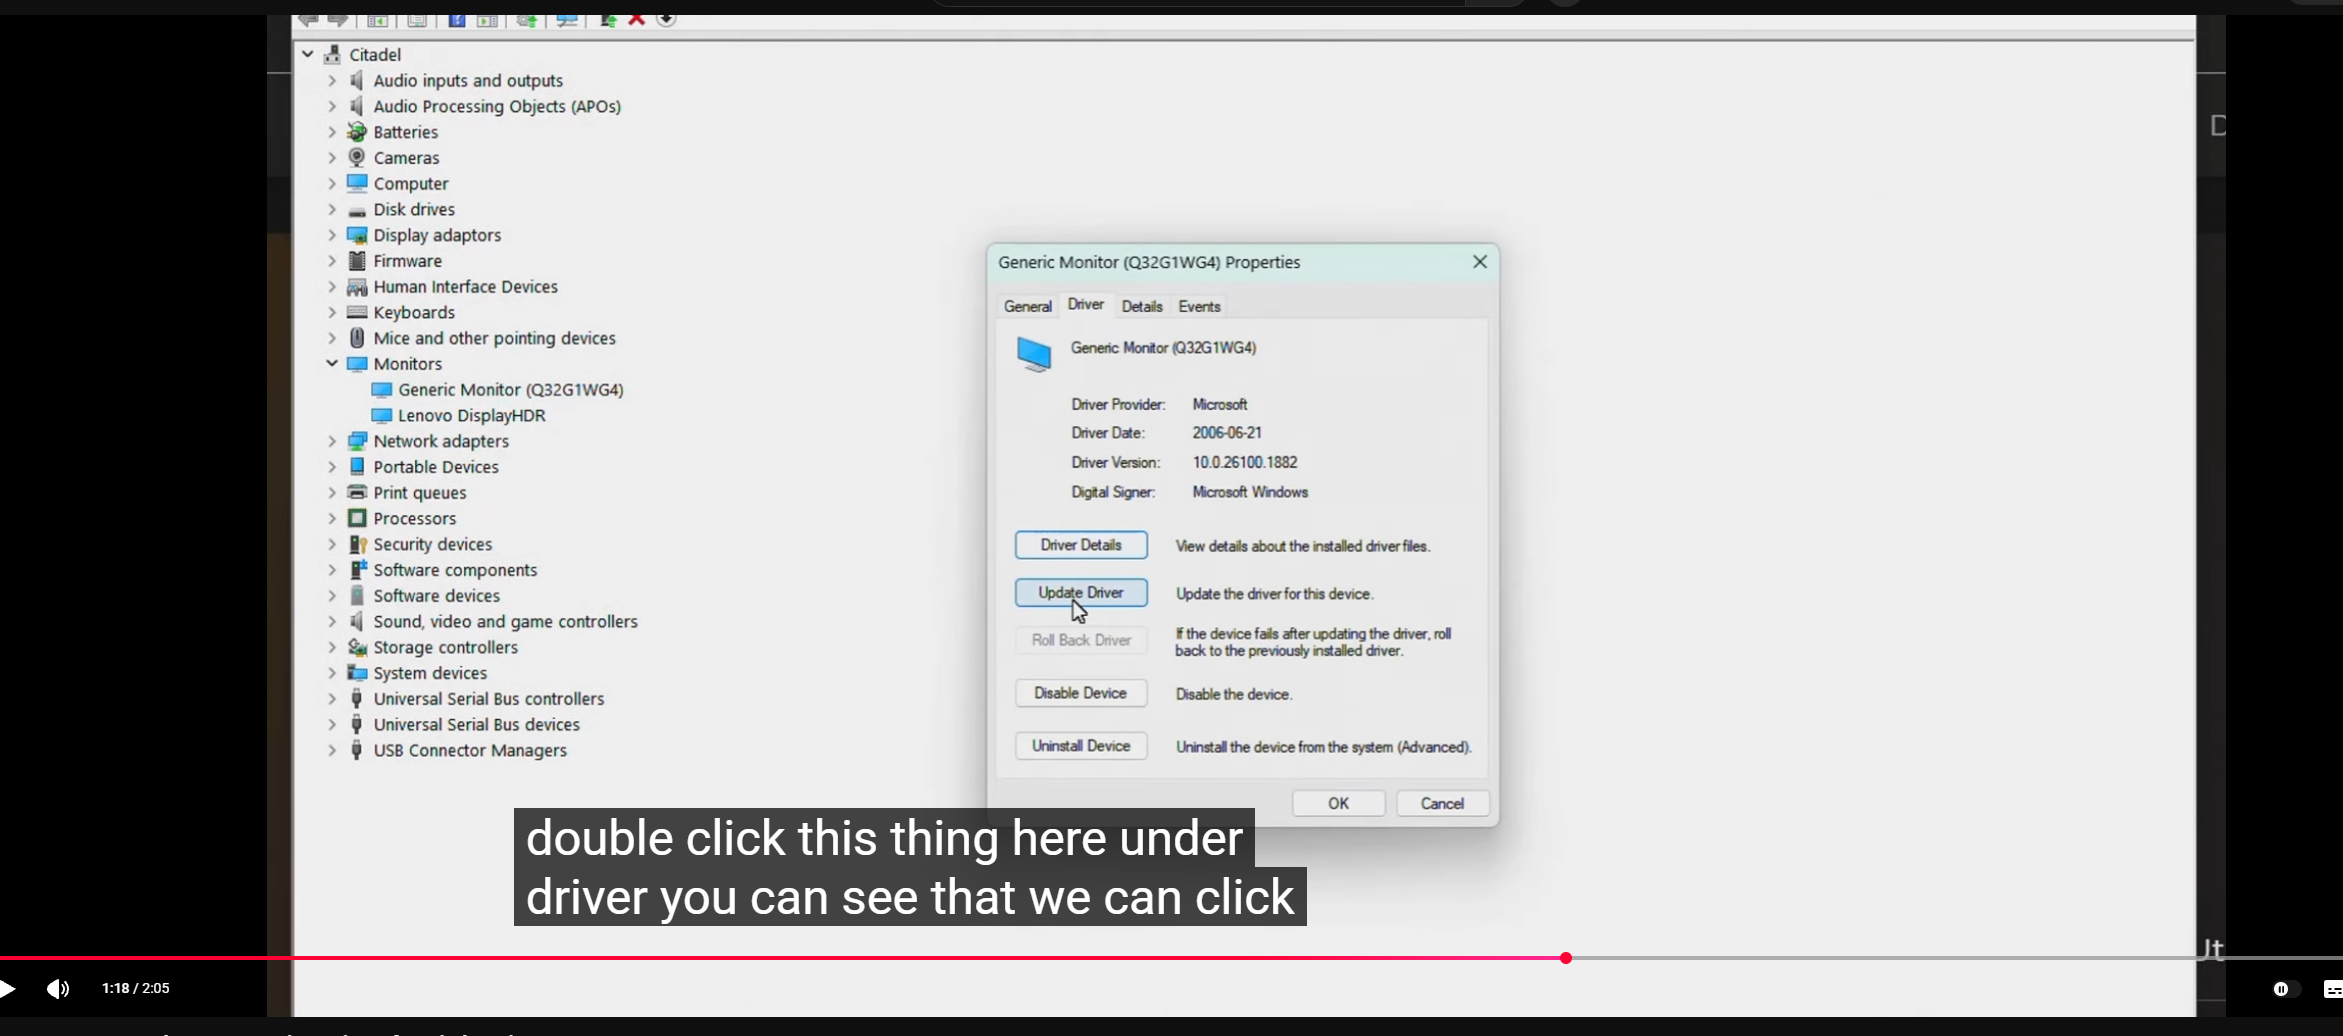
Task: Switch to the General tab
Action: (x=1027, y=307)
